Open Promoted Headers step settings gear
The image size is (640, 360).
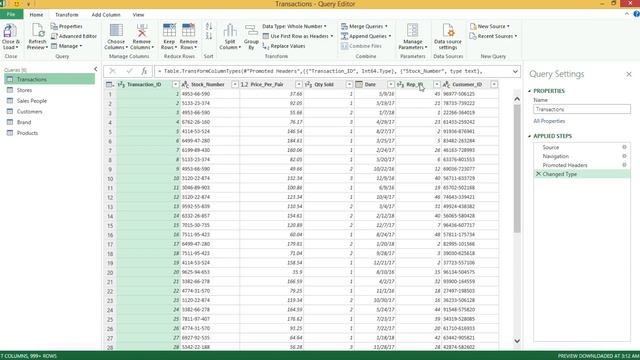point(624,165)
